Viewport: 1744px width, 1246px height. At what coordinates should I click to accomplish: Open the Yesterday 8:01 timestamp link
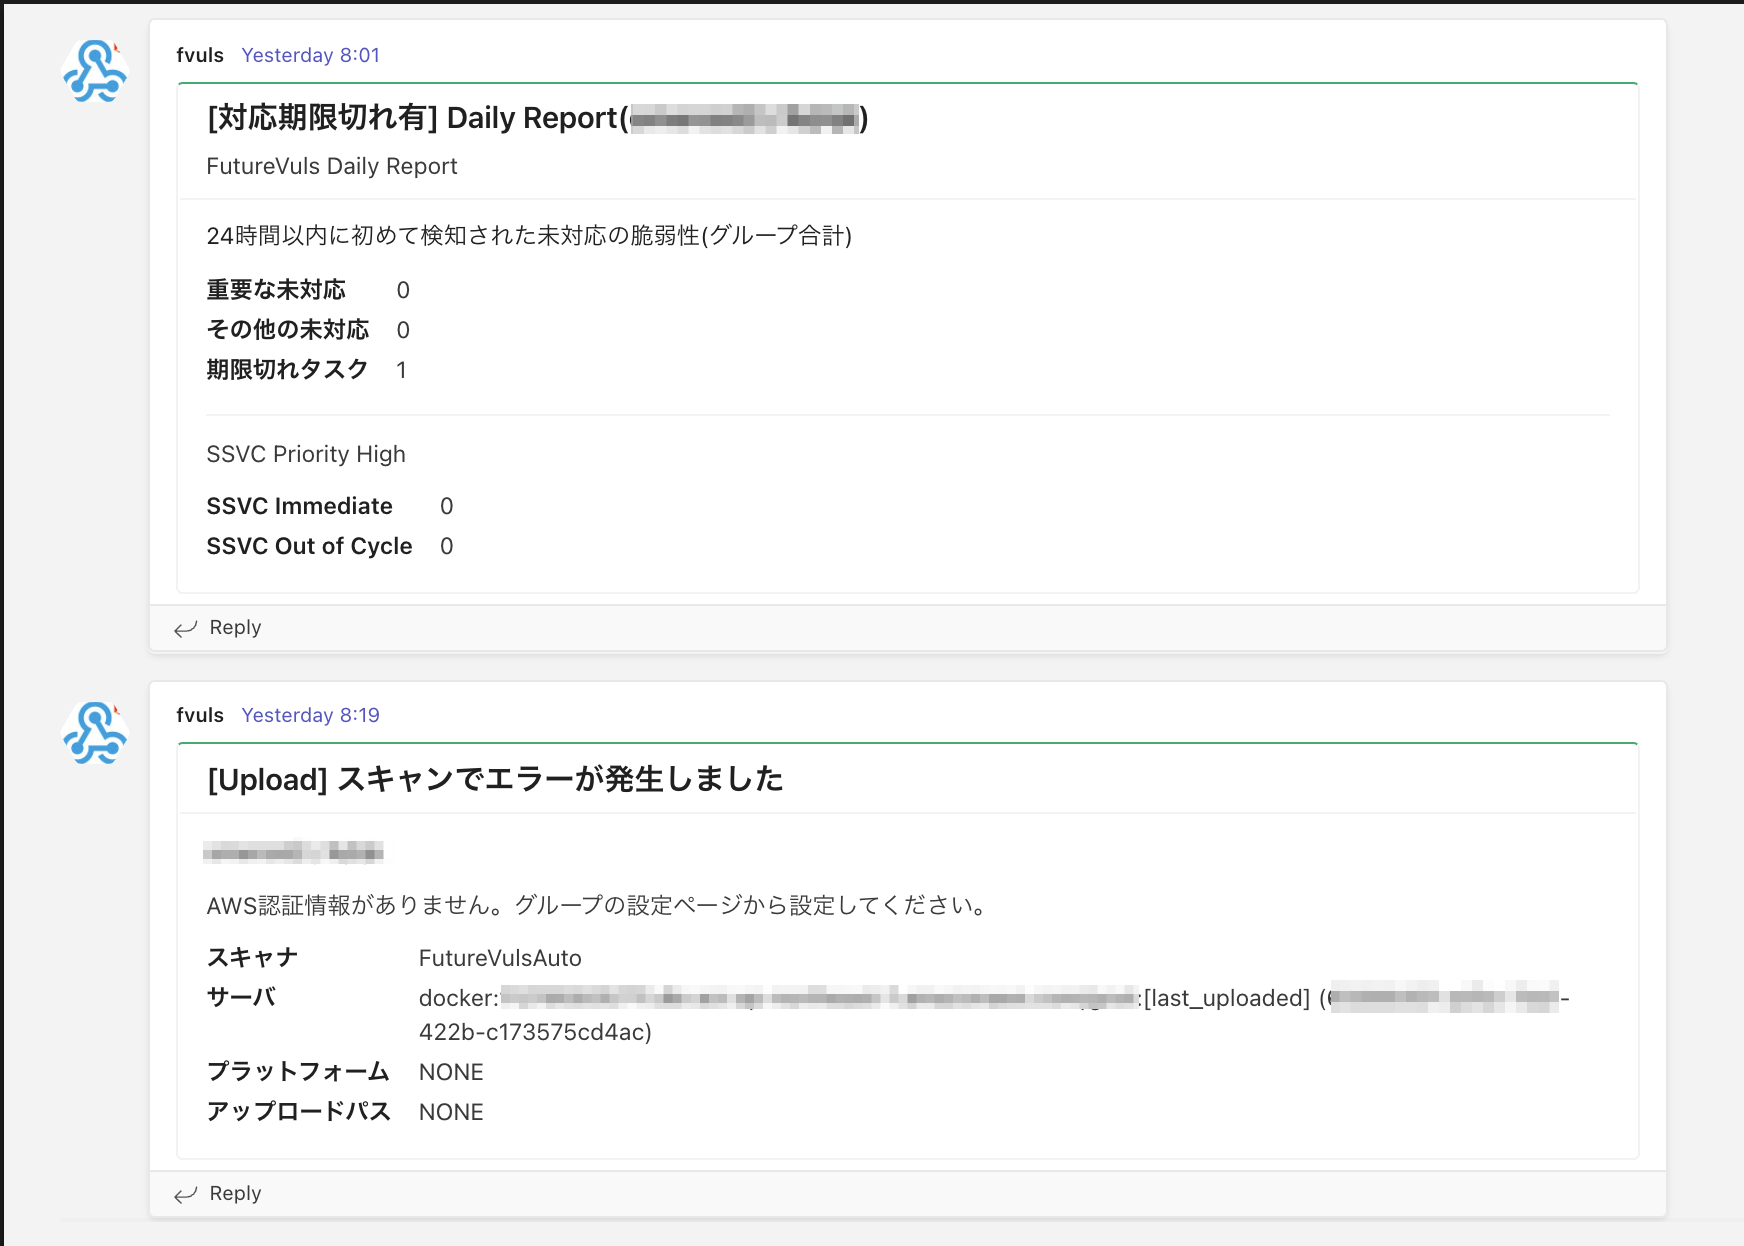point(311,55)
